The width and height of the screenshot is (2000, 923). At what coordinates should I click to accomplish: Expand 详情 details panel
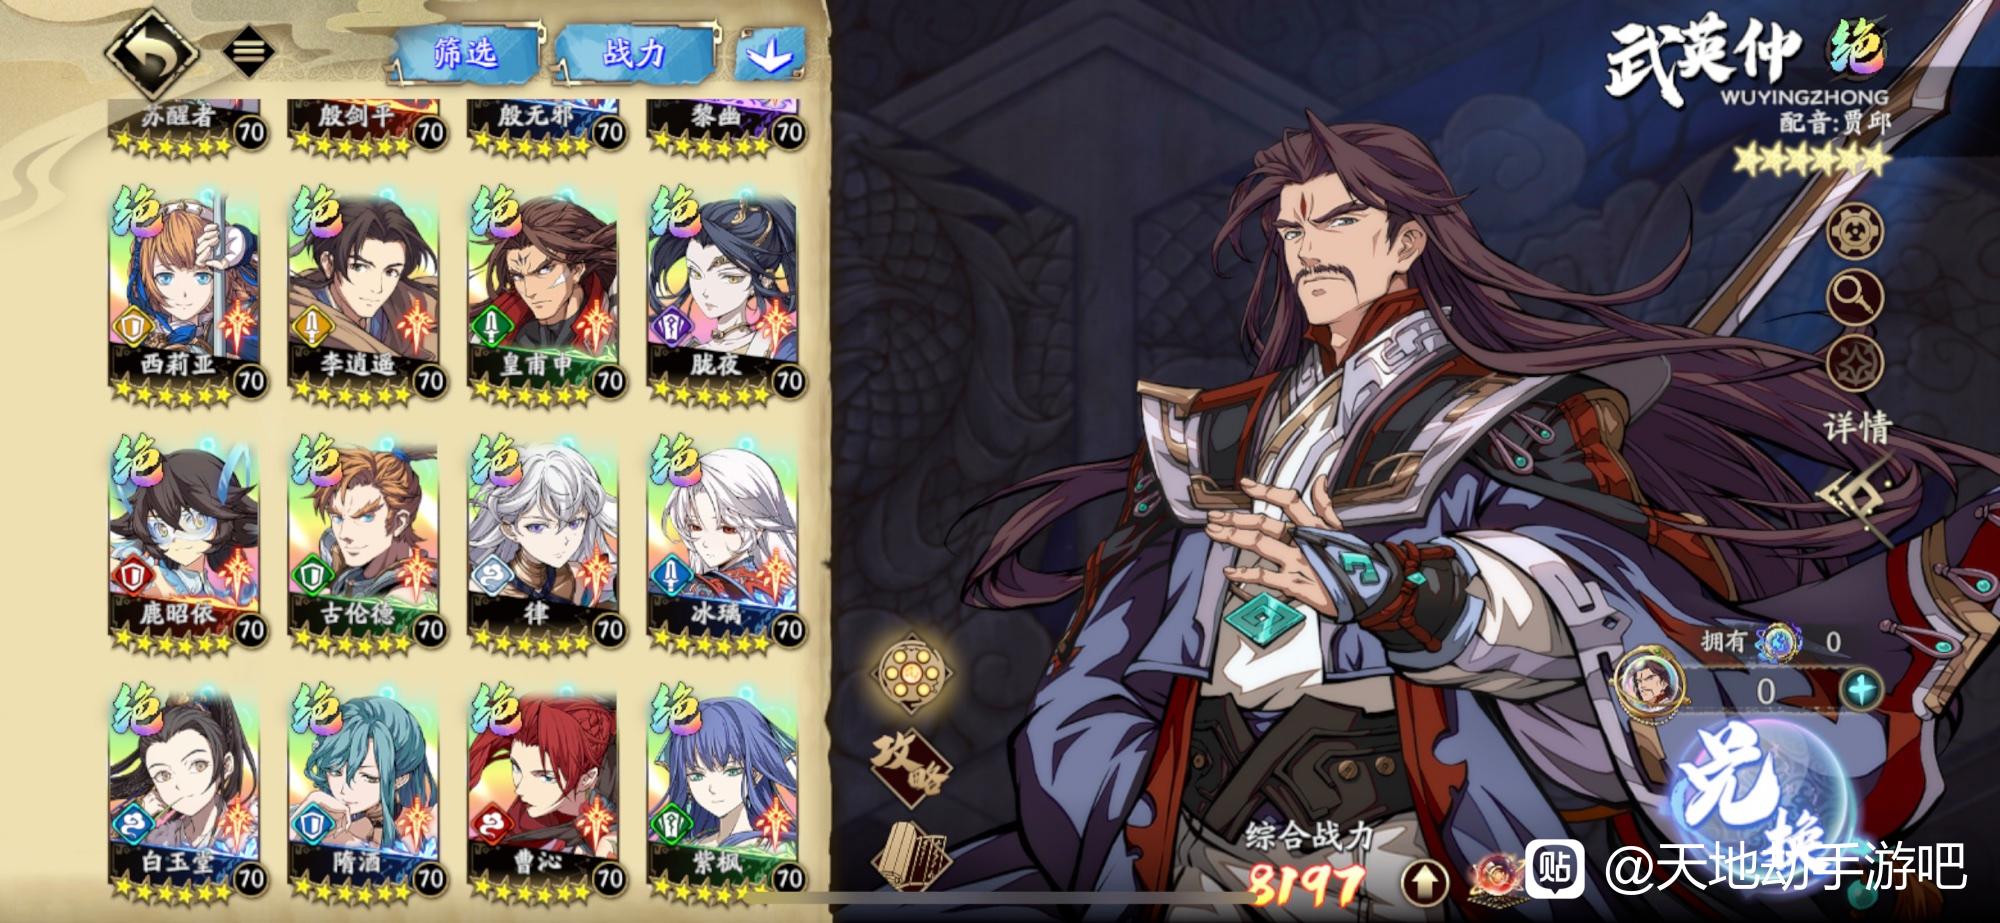pyautogui.click(x=1858, y=428)
